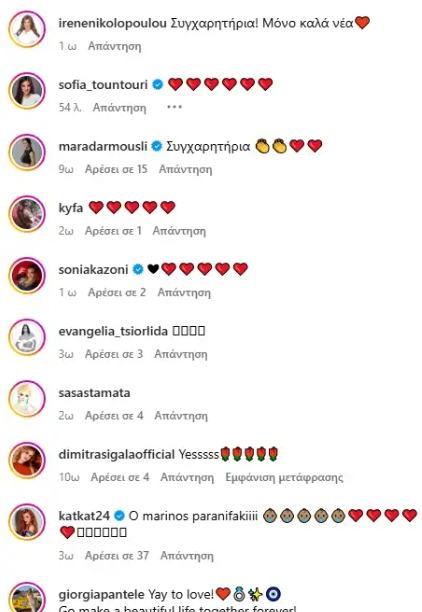Show translation with 'Εμφάνιση μετάφρασης' link

click(284, 477)
